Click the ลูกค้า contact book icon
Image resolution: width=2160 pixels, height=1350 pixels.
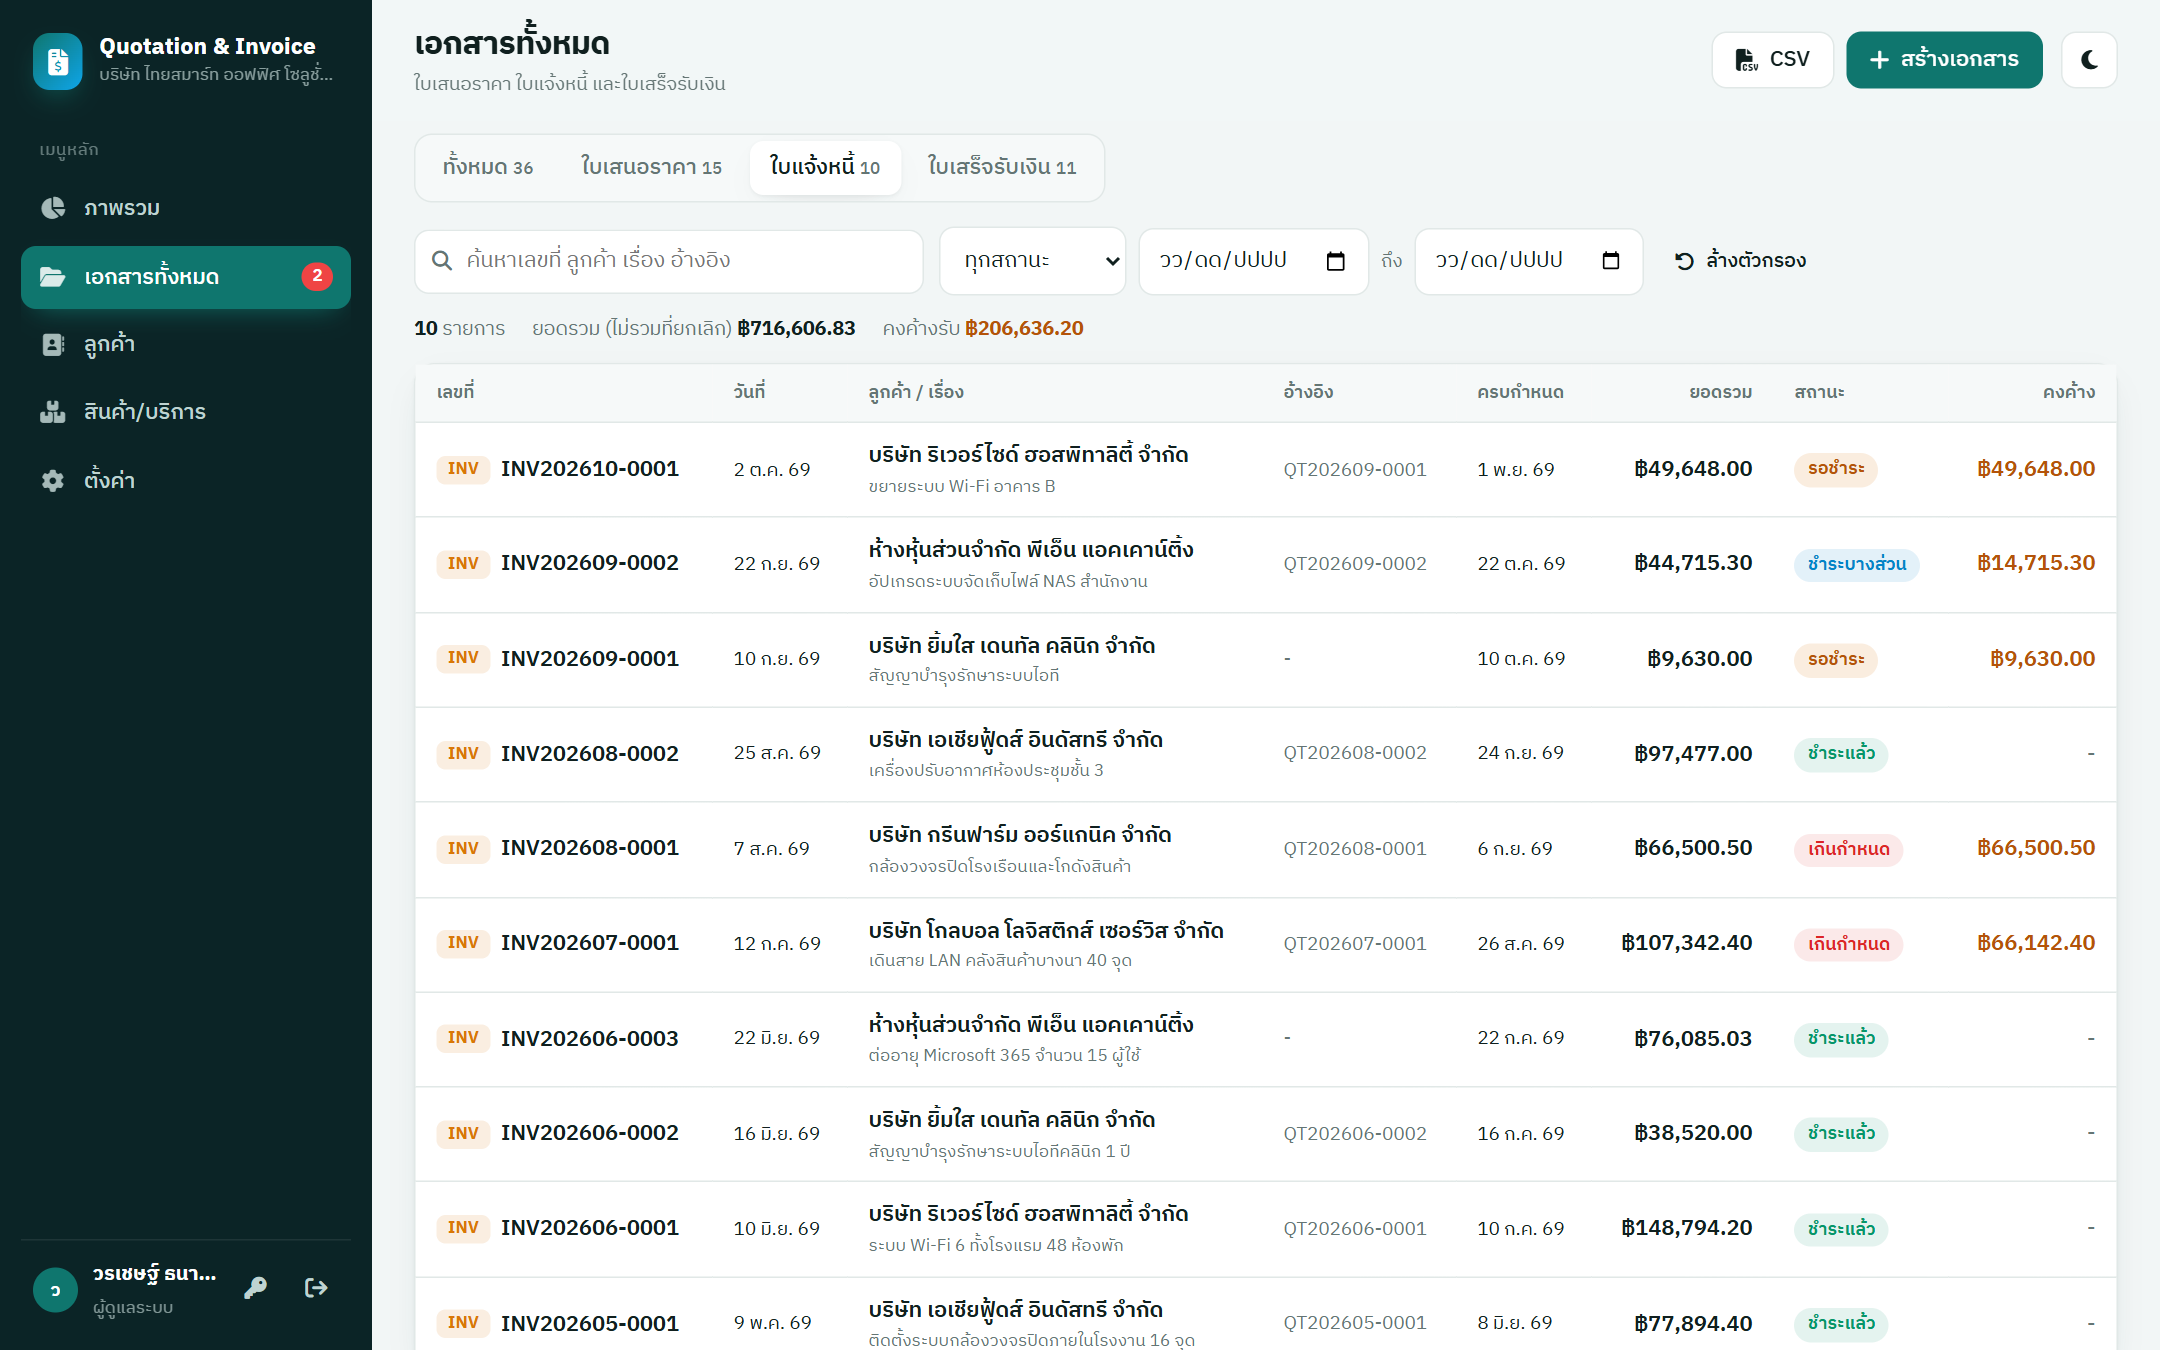pos(53,344)
